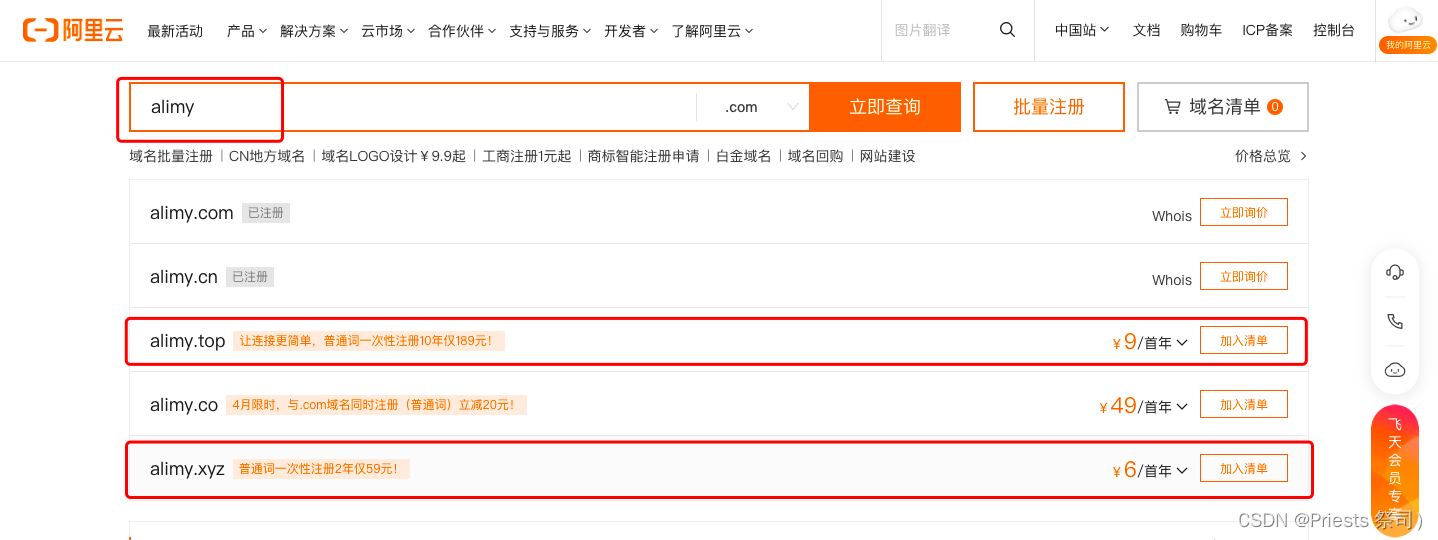This screenshot has width=1438, height=540.
Task: Open CN地方域名 link
Action: [x=267, y=156]
